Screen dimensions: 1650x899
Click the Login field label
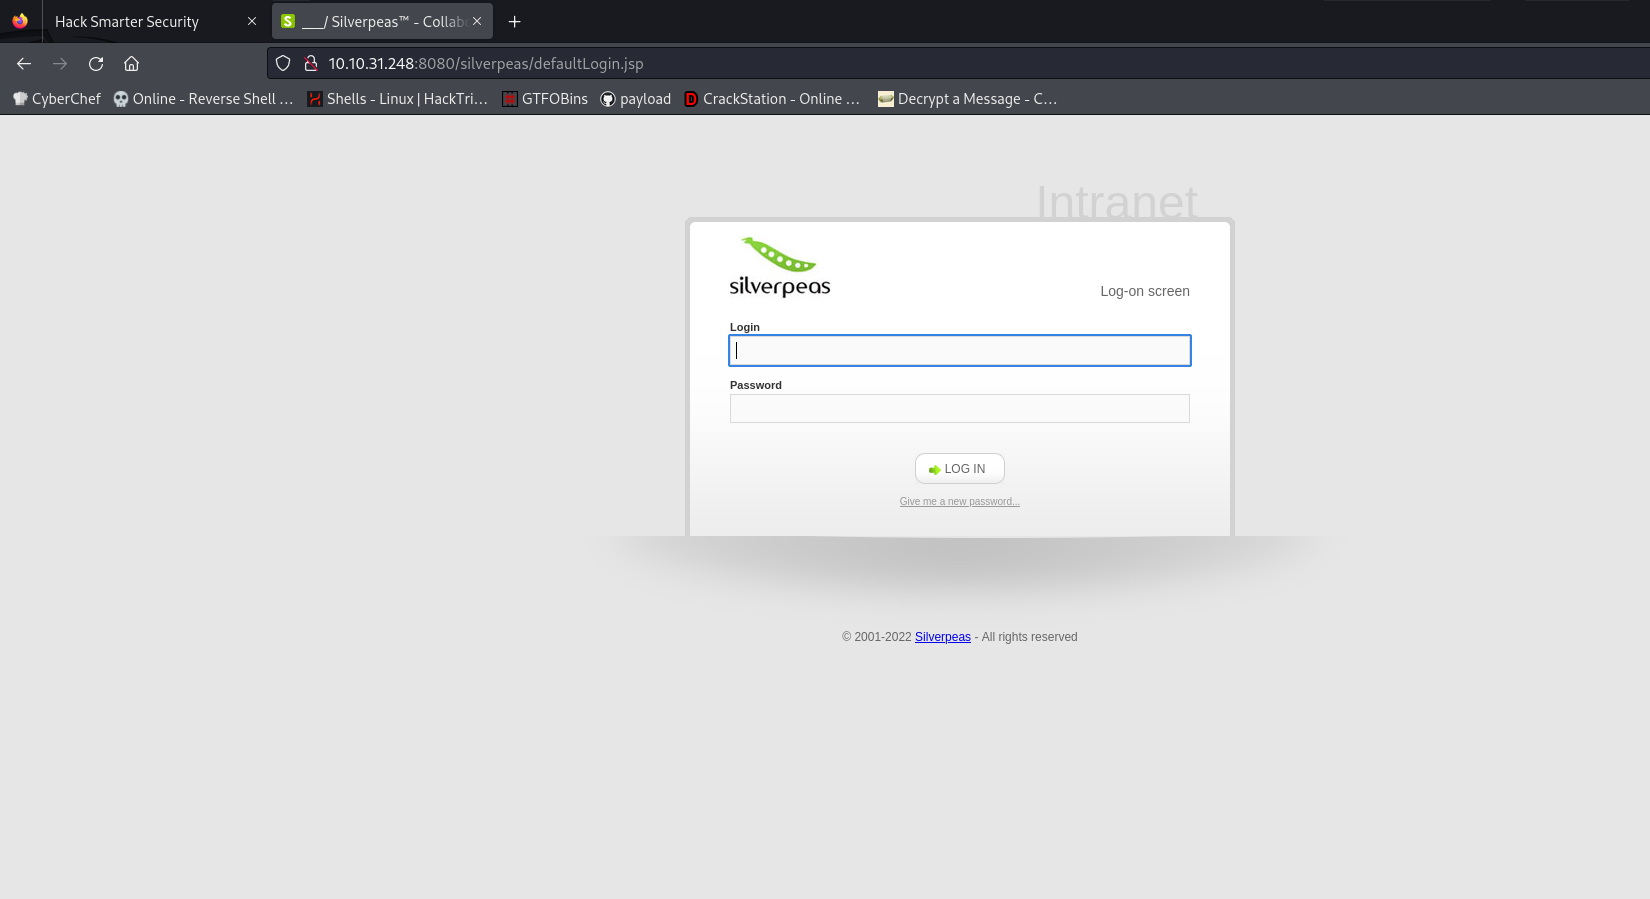(x=745, y=327)
